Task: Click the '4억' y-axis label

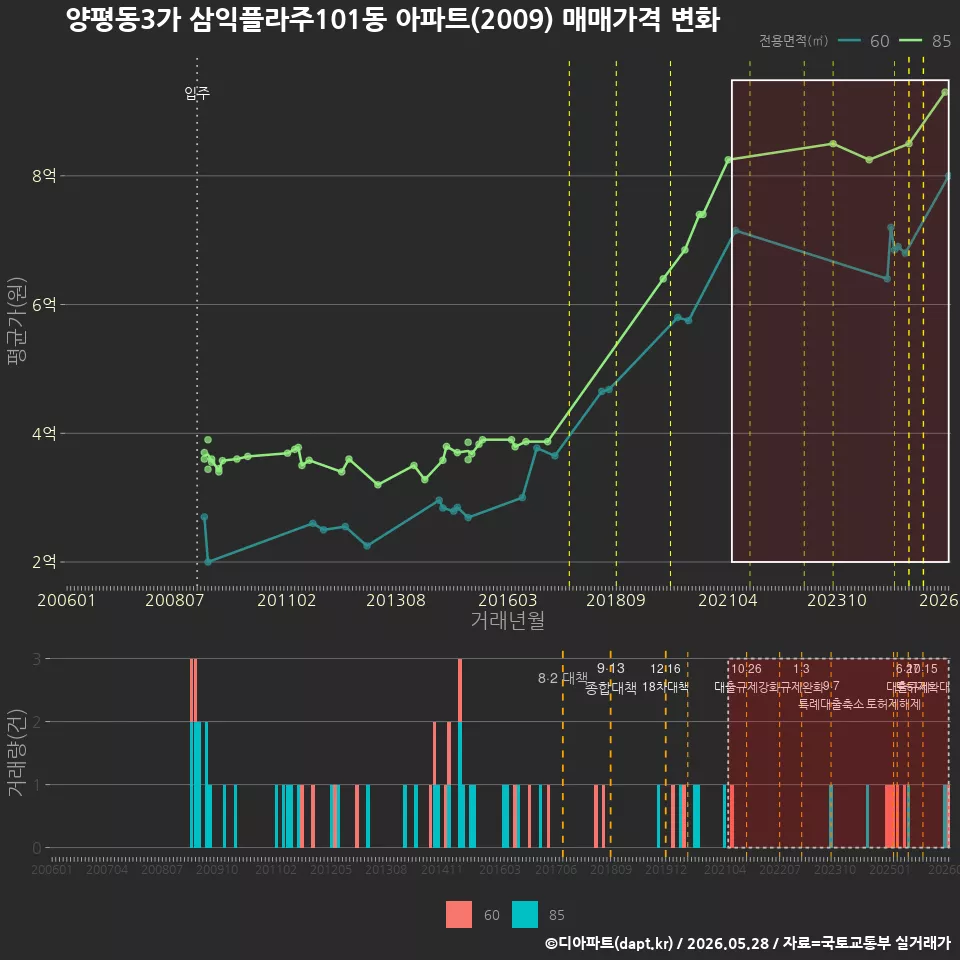Action: [x=44, y=433]
